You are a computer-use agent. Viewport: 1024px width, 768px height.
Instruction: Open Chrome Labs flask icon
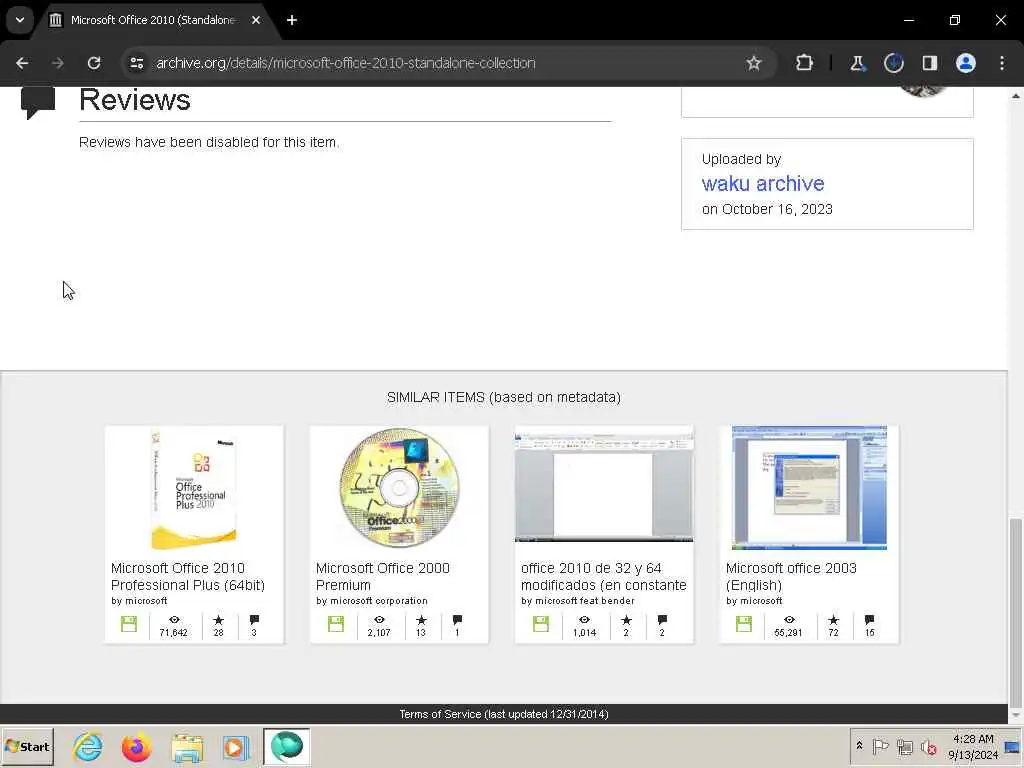tap(857, 63)
